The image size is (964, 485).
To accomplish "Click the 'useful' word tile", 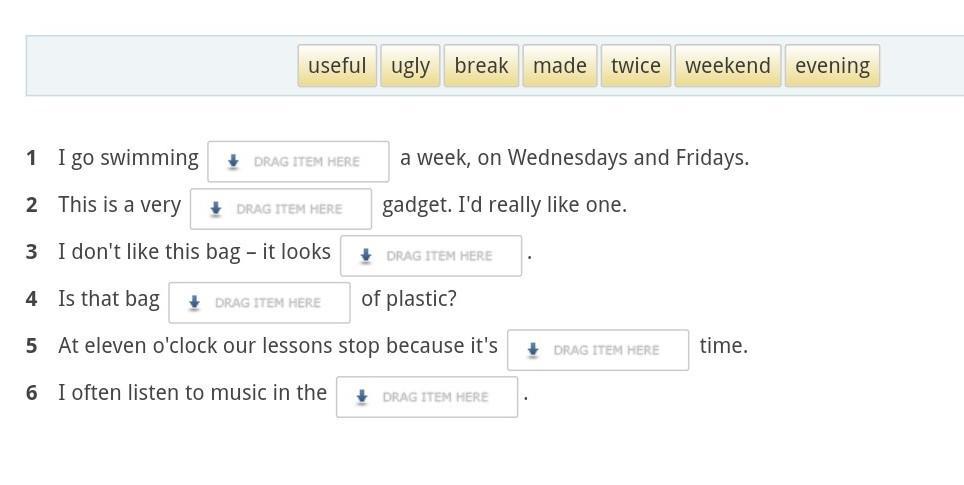I will [x=337, y=66].
